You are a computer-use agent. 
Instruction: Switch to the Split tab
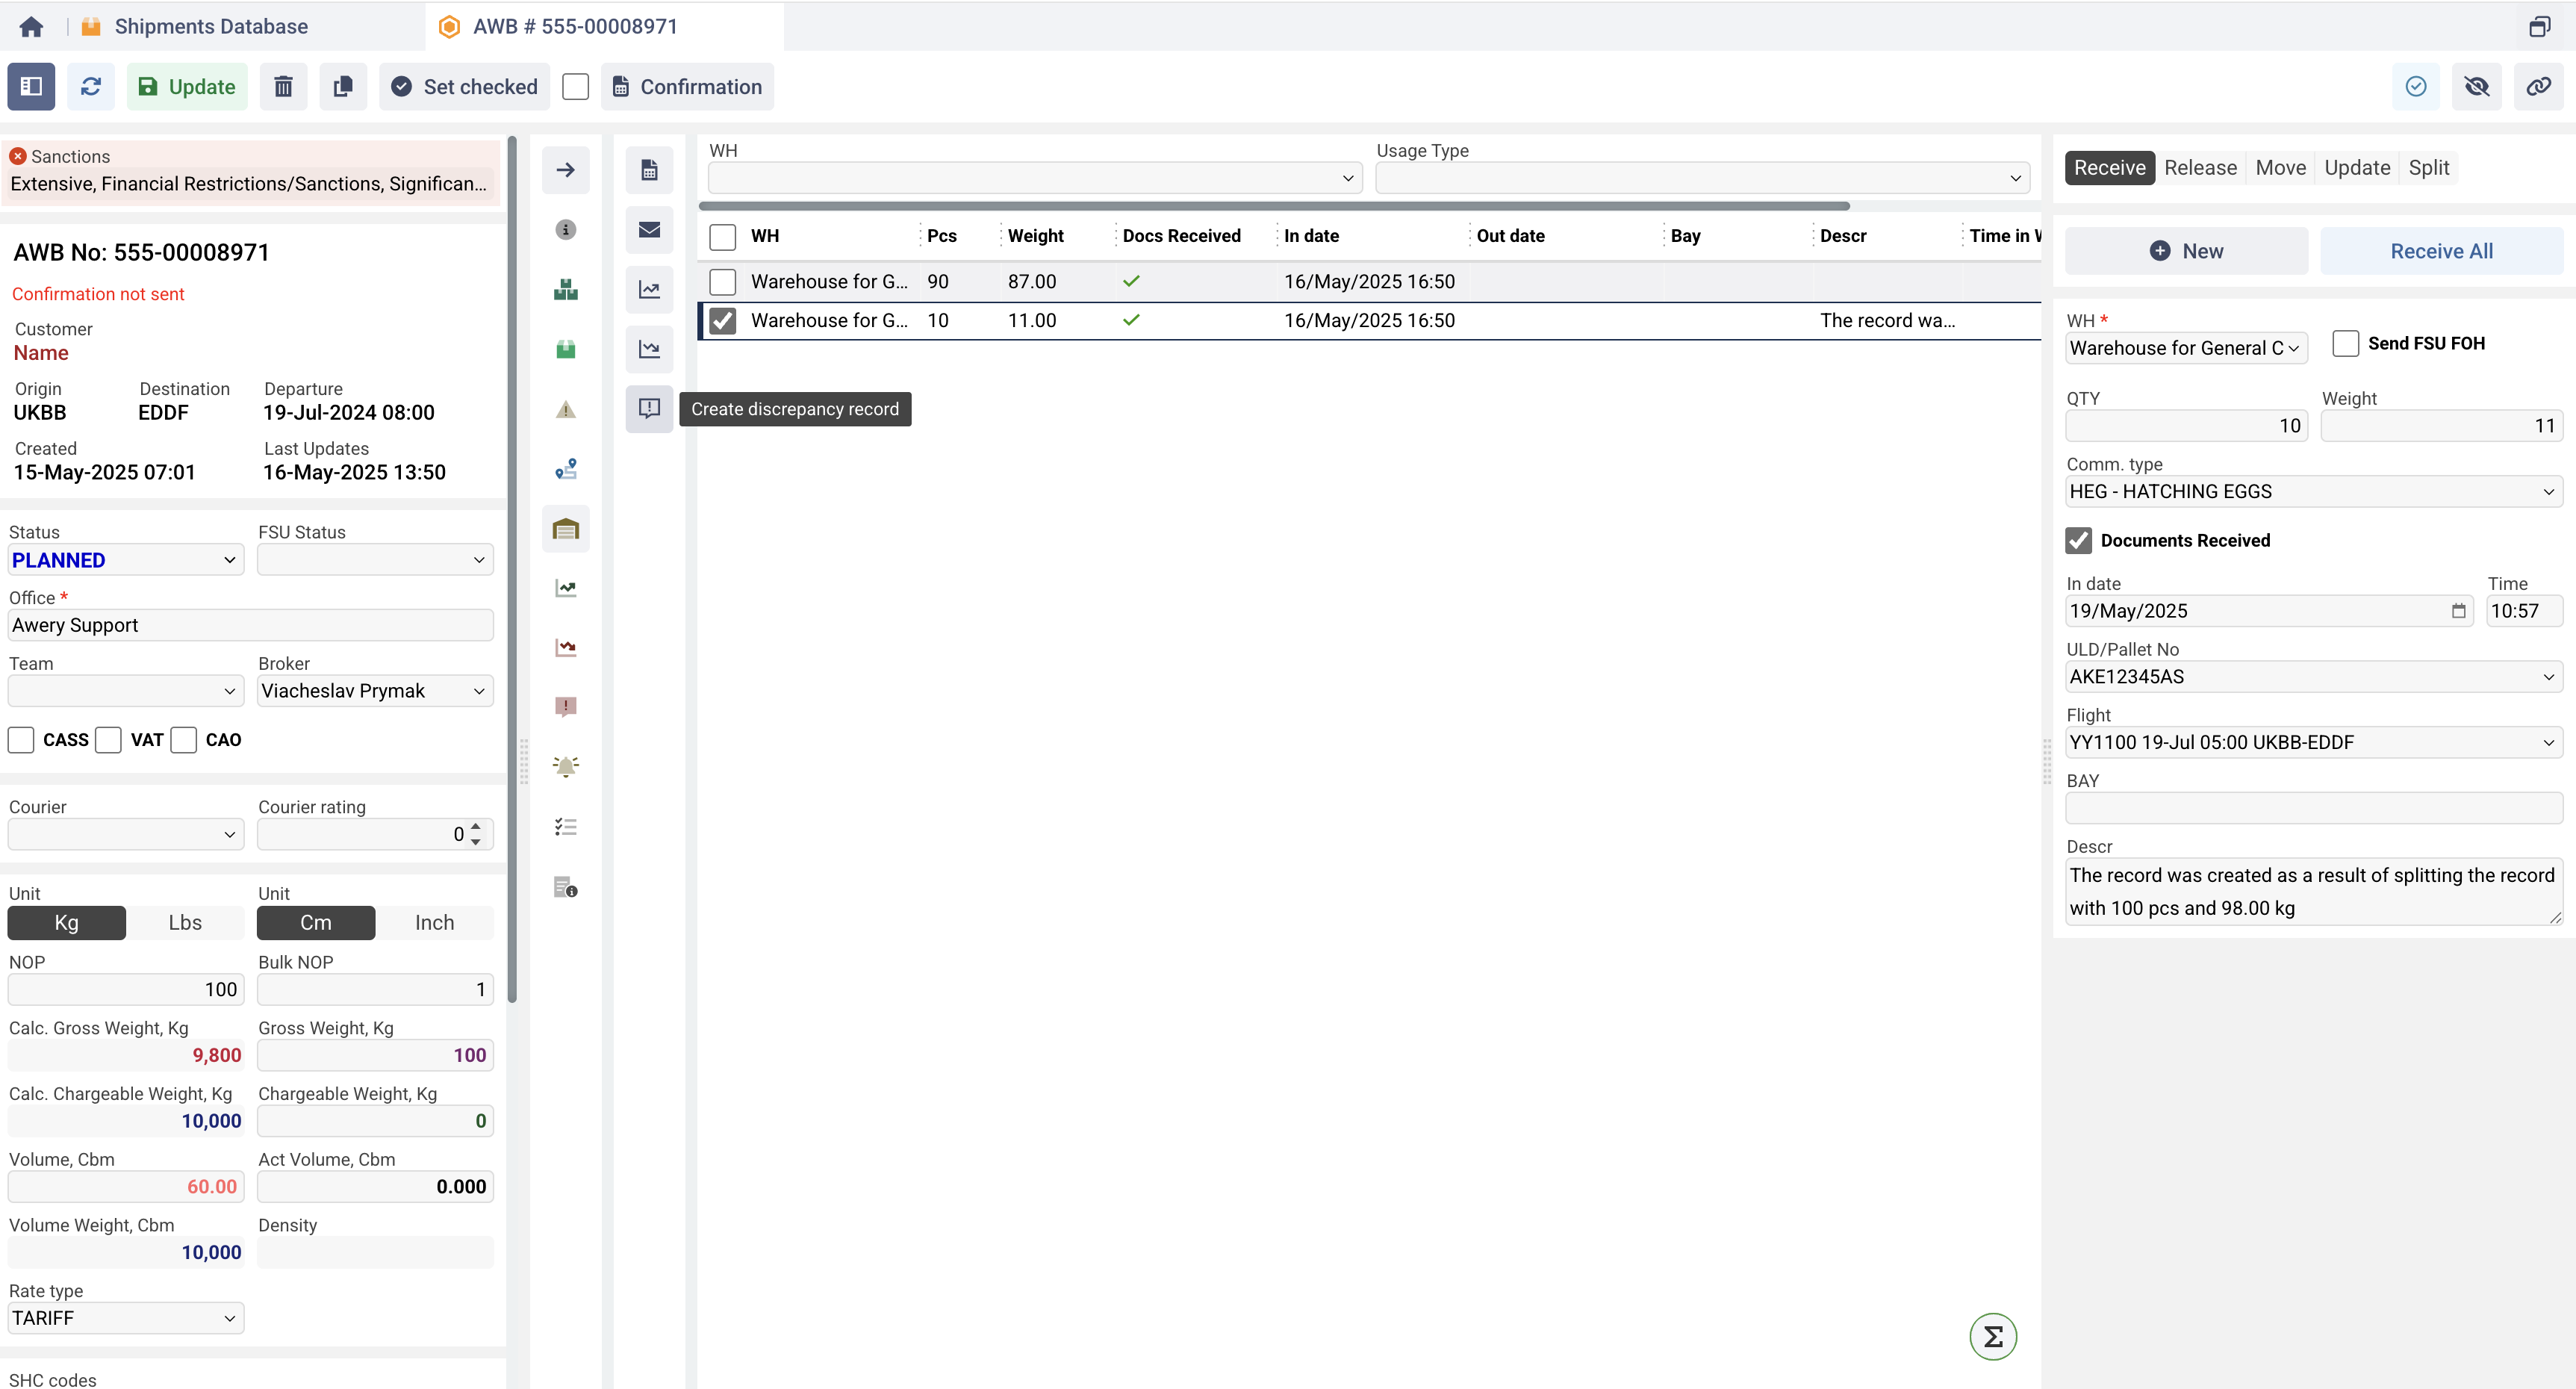[x=2428, y=168]
